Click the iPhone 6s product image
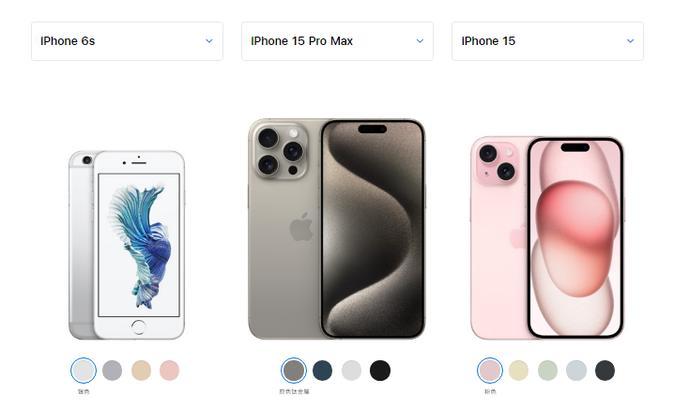 127,245
